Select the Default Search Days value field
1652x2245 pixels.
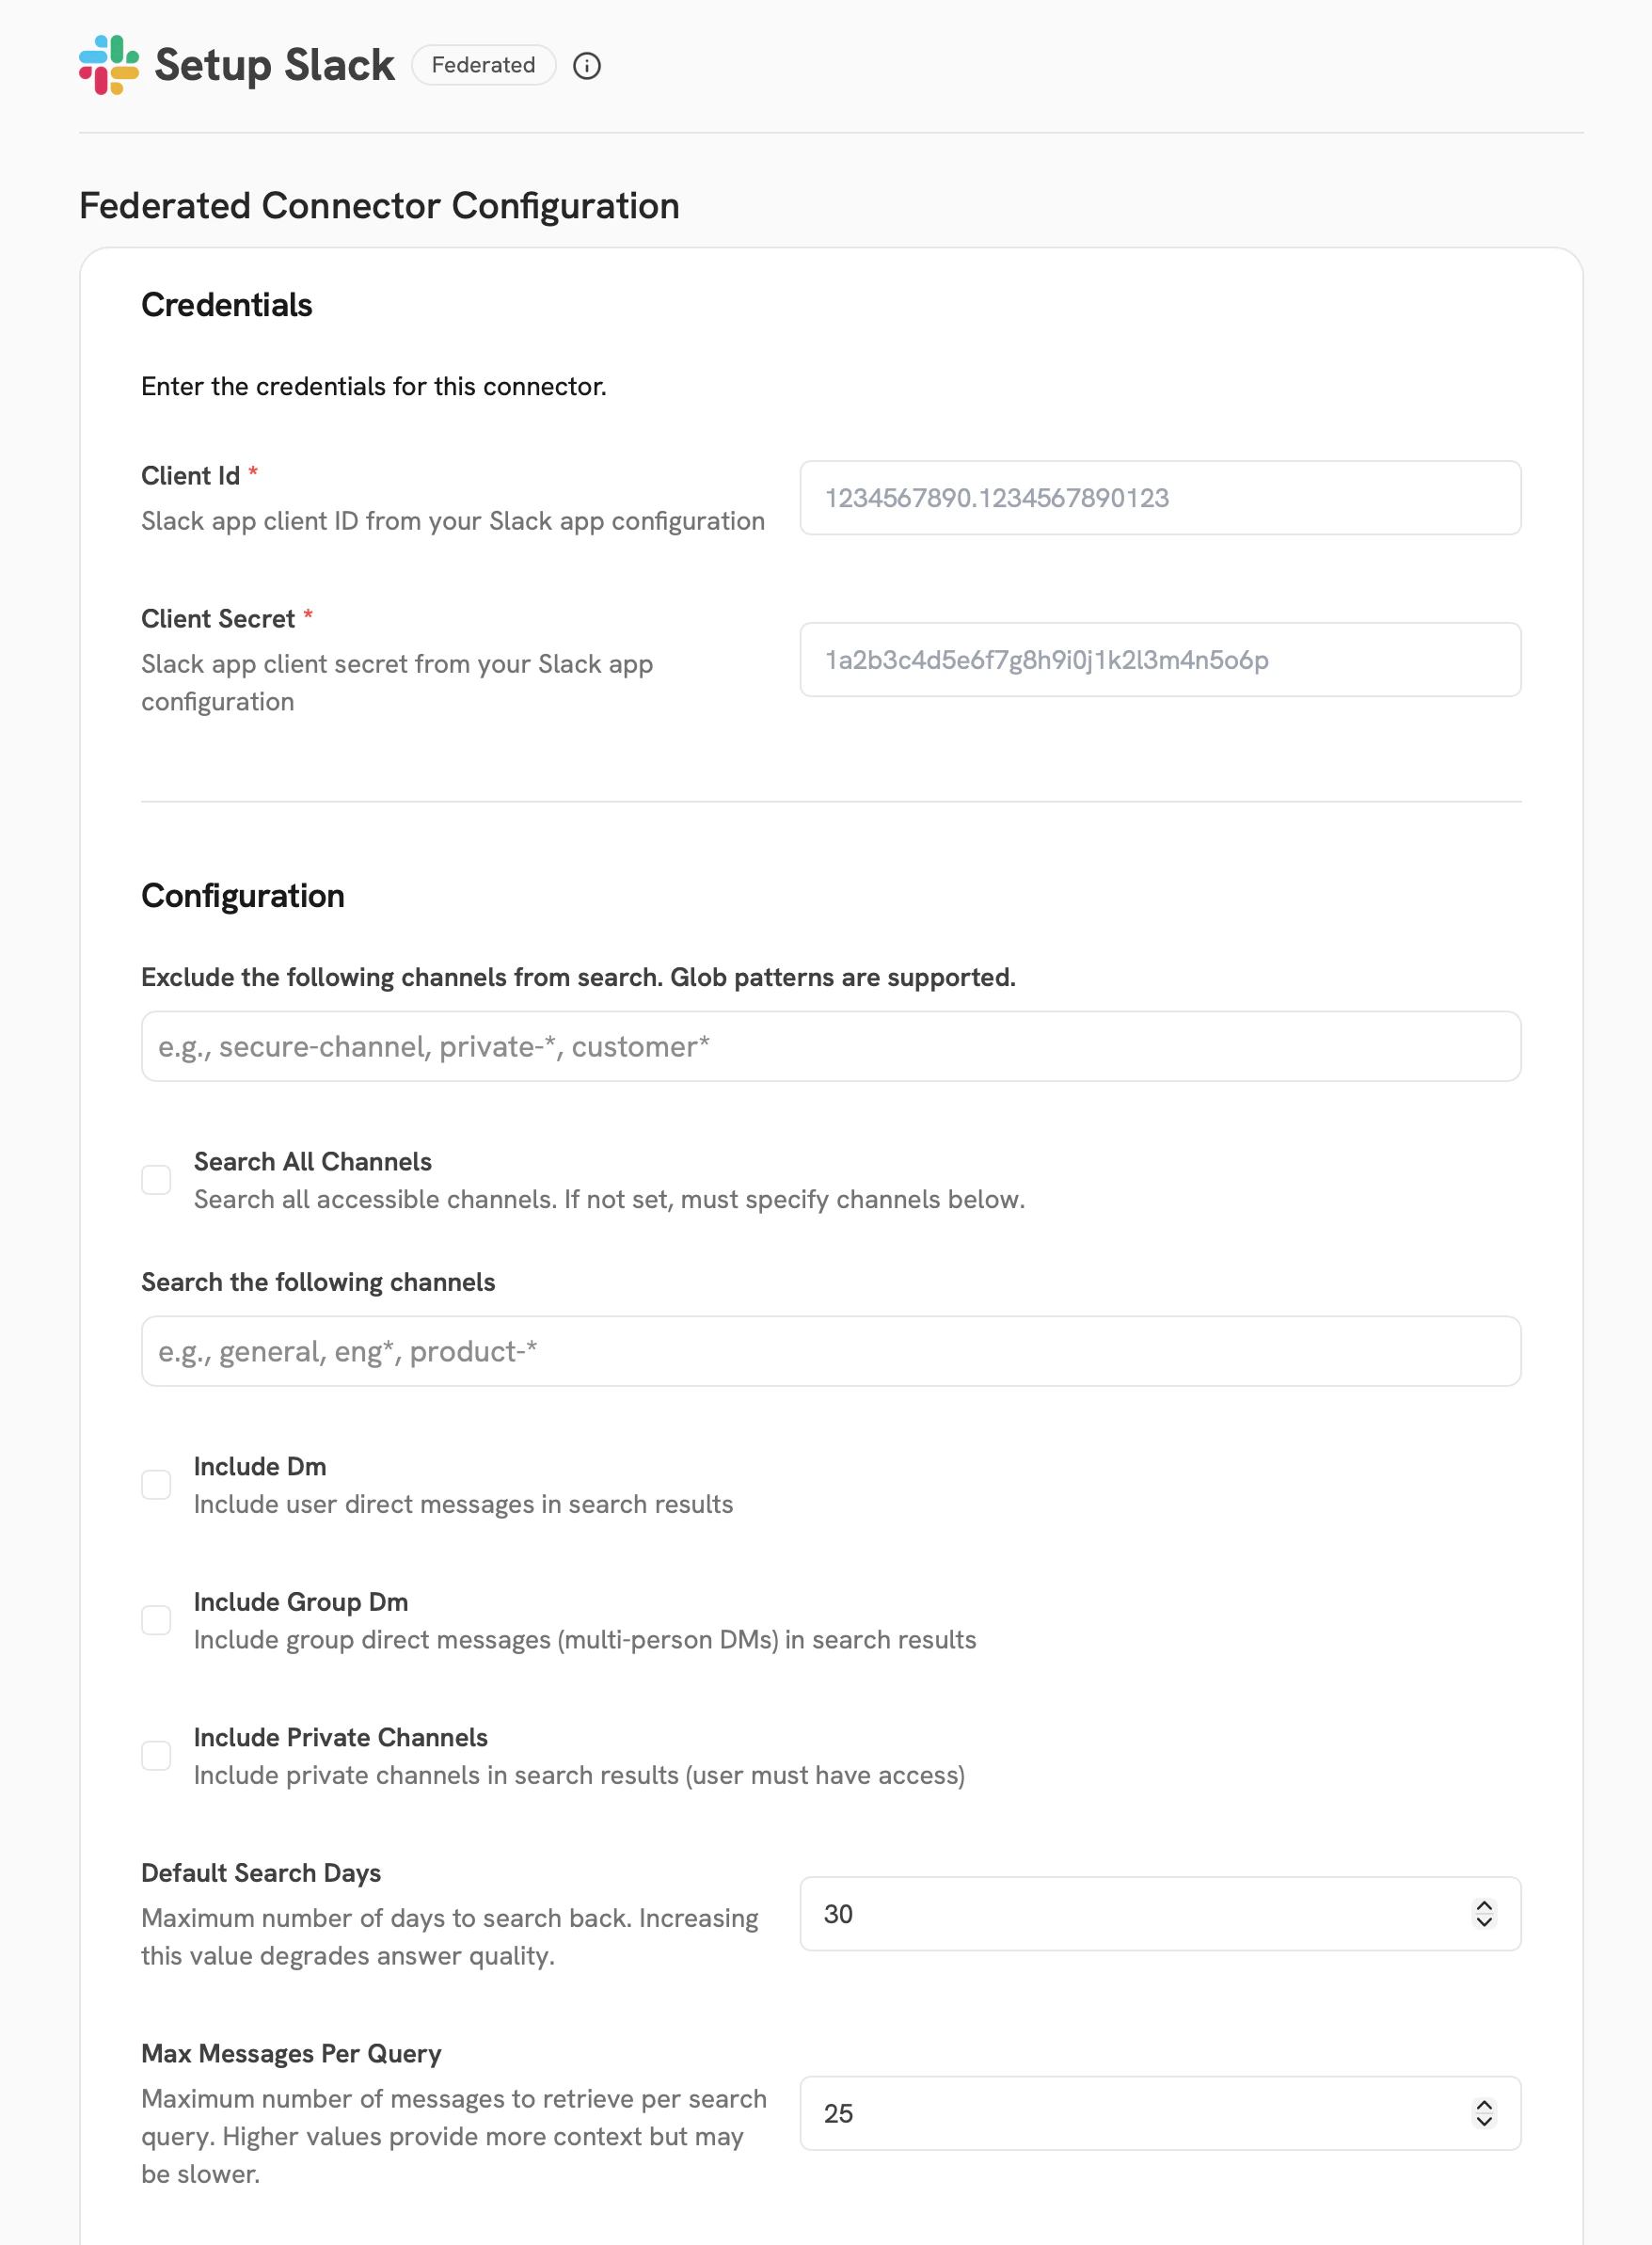(1100, 1914)
